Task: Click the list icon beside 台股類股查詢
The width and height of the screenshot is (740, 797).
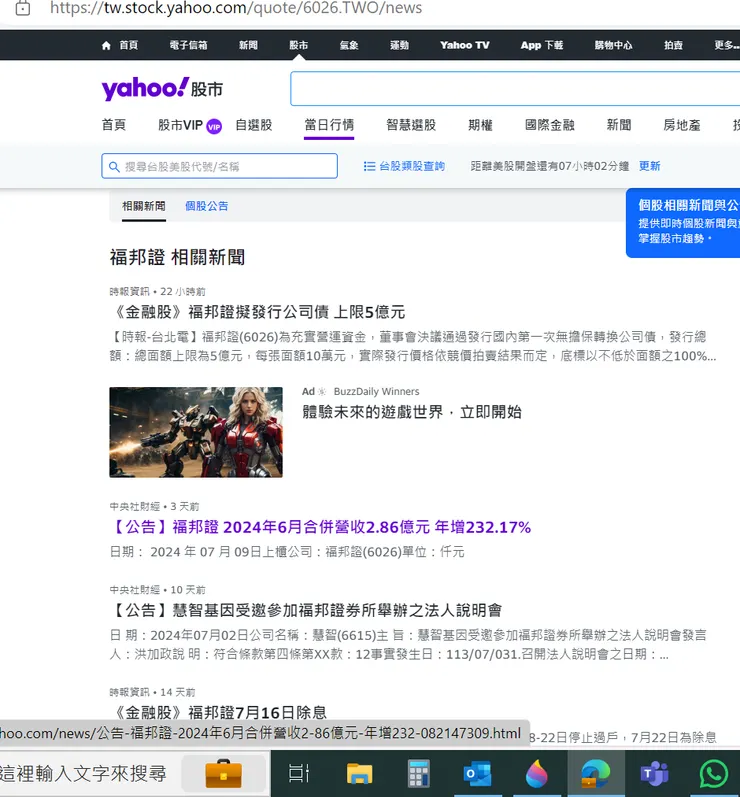Action: [x=369, y=166]
